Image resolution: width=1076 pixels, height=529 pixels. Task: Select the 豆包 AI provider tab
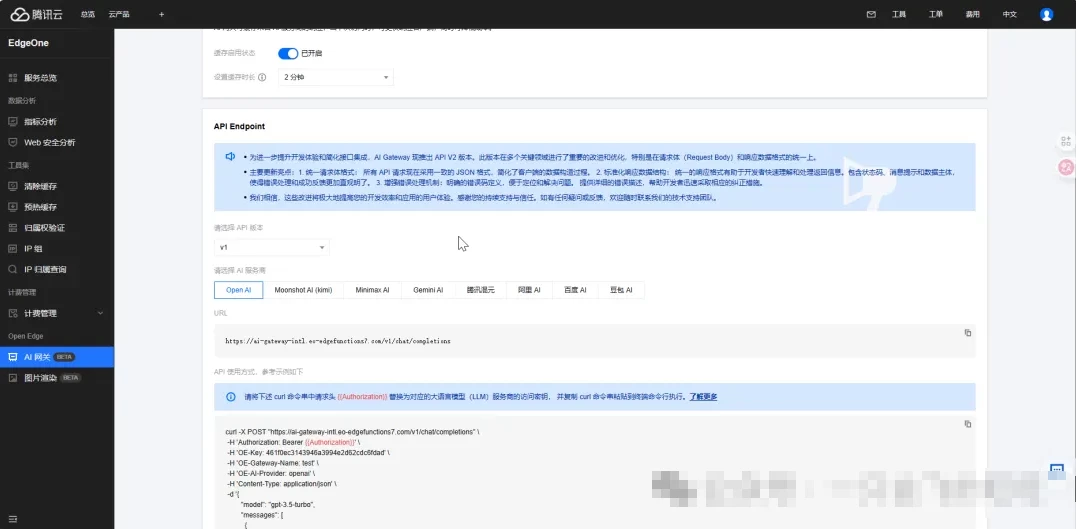pyautogui.click(x=621, y=290)
